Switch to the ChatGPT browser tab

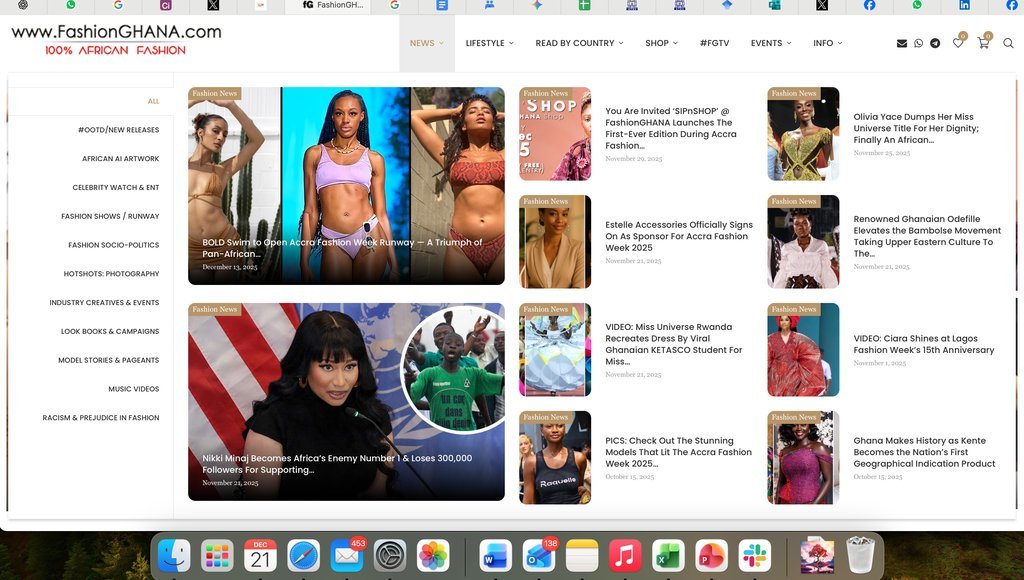[23, 5]
